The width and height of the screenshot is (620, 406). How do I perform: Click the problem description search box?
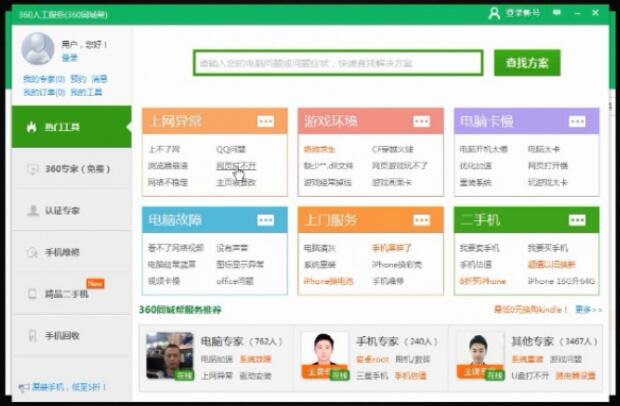click(338, 63)
